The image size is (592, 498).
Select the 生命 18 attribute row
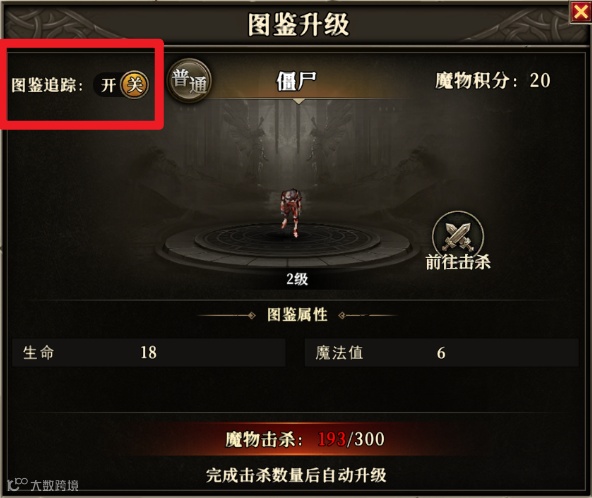coord(149,353)
